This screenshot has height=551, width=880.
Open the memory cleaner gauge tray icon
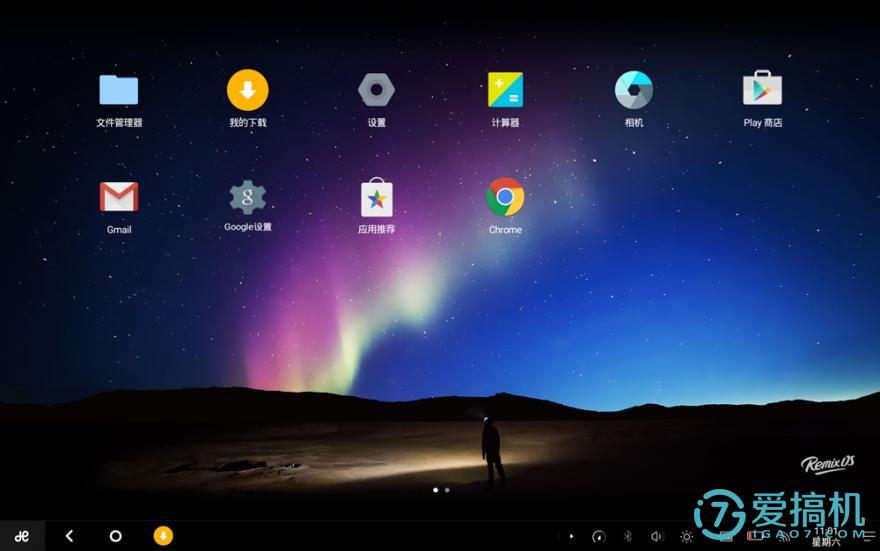pos(599,536)
